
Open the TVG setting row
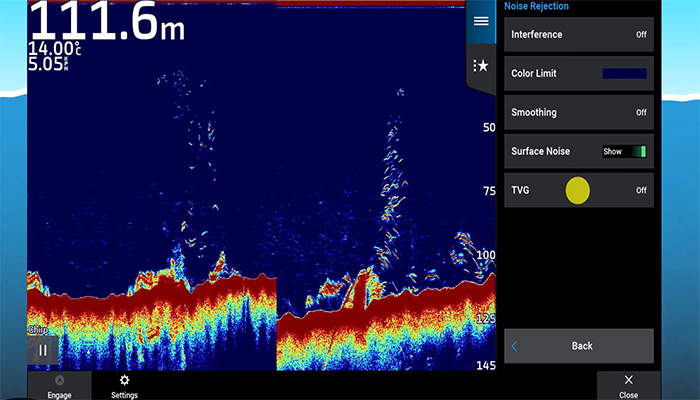579,190
